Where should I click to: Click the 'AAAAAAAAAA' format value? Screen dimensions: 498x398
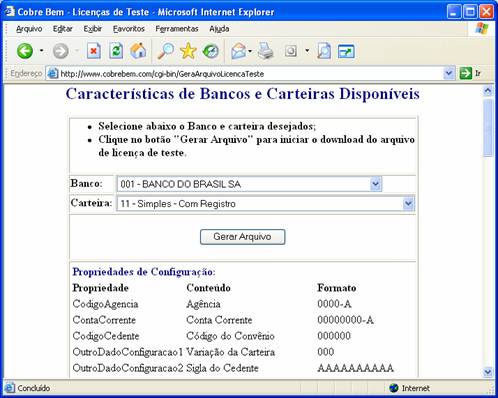pyautogui.click(x=355, y=368)
